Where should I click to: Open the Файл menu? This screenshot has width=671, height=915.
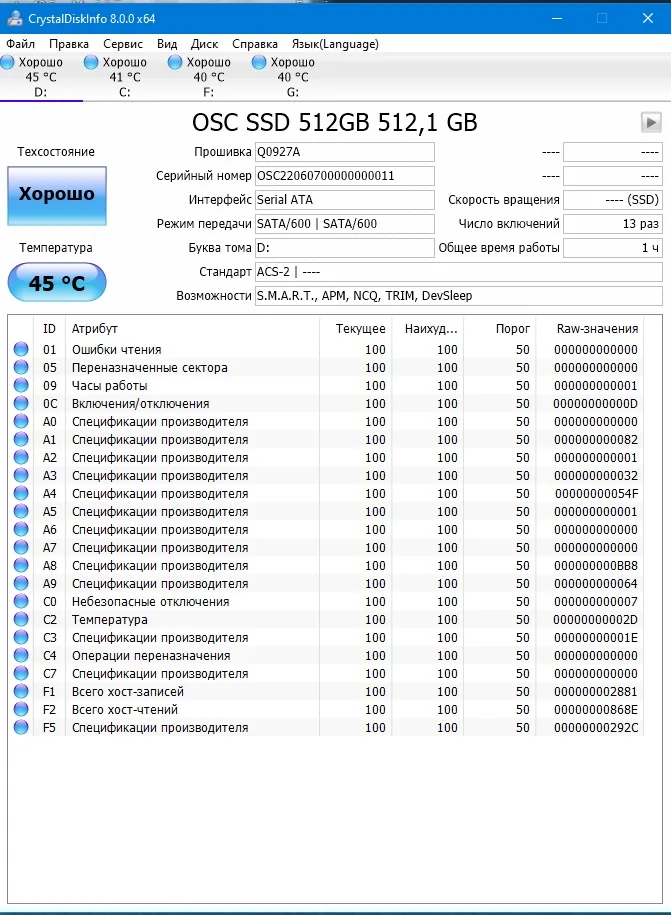coord(20,44)
